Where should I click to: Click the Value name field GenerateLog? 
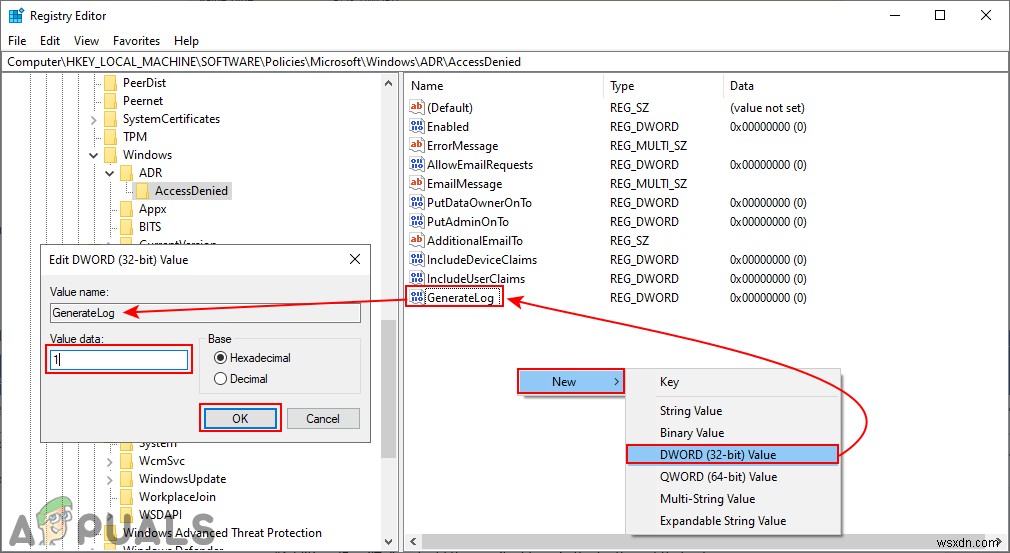[205, 313]
